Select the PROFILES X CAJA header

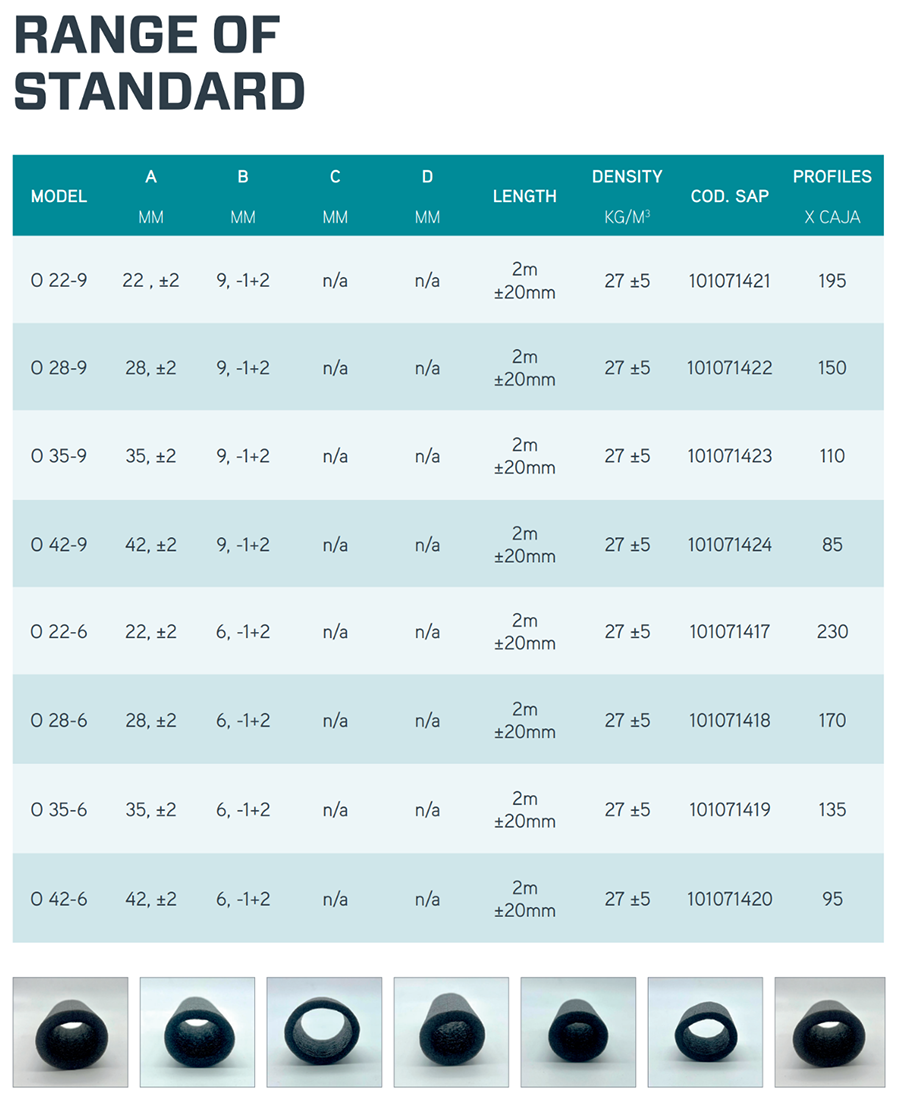pos(832,196)
